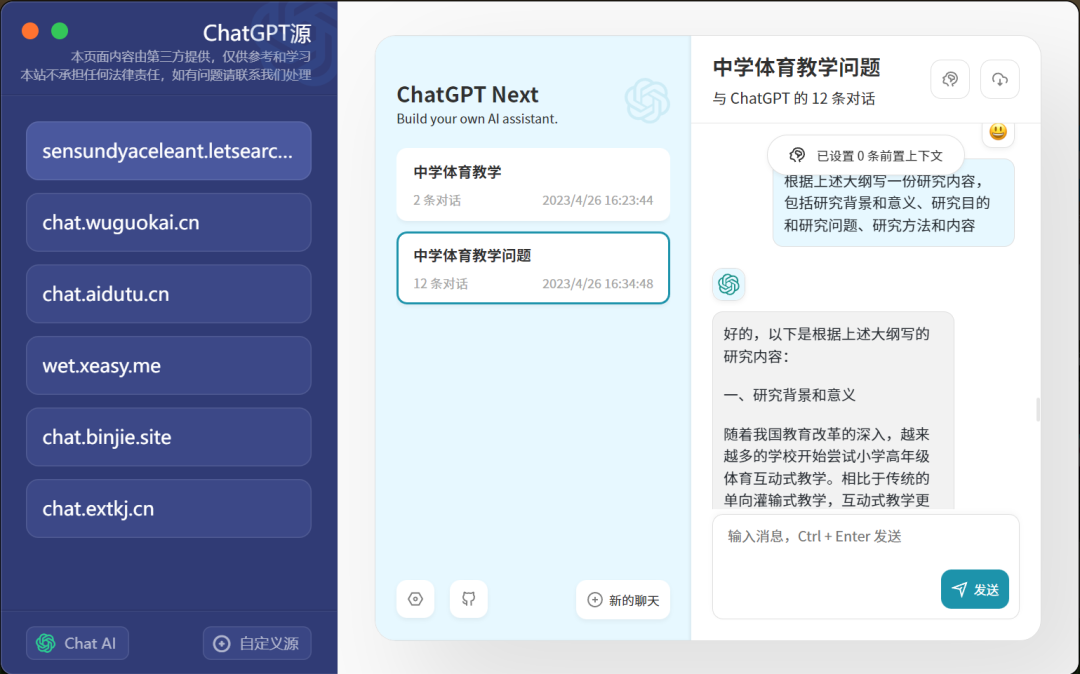The height and width of the screenshot is (674, 1080).
Task: Click the chat scrollbar thumb
Action: (1038, 410)
